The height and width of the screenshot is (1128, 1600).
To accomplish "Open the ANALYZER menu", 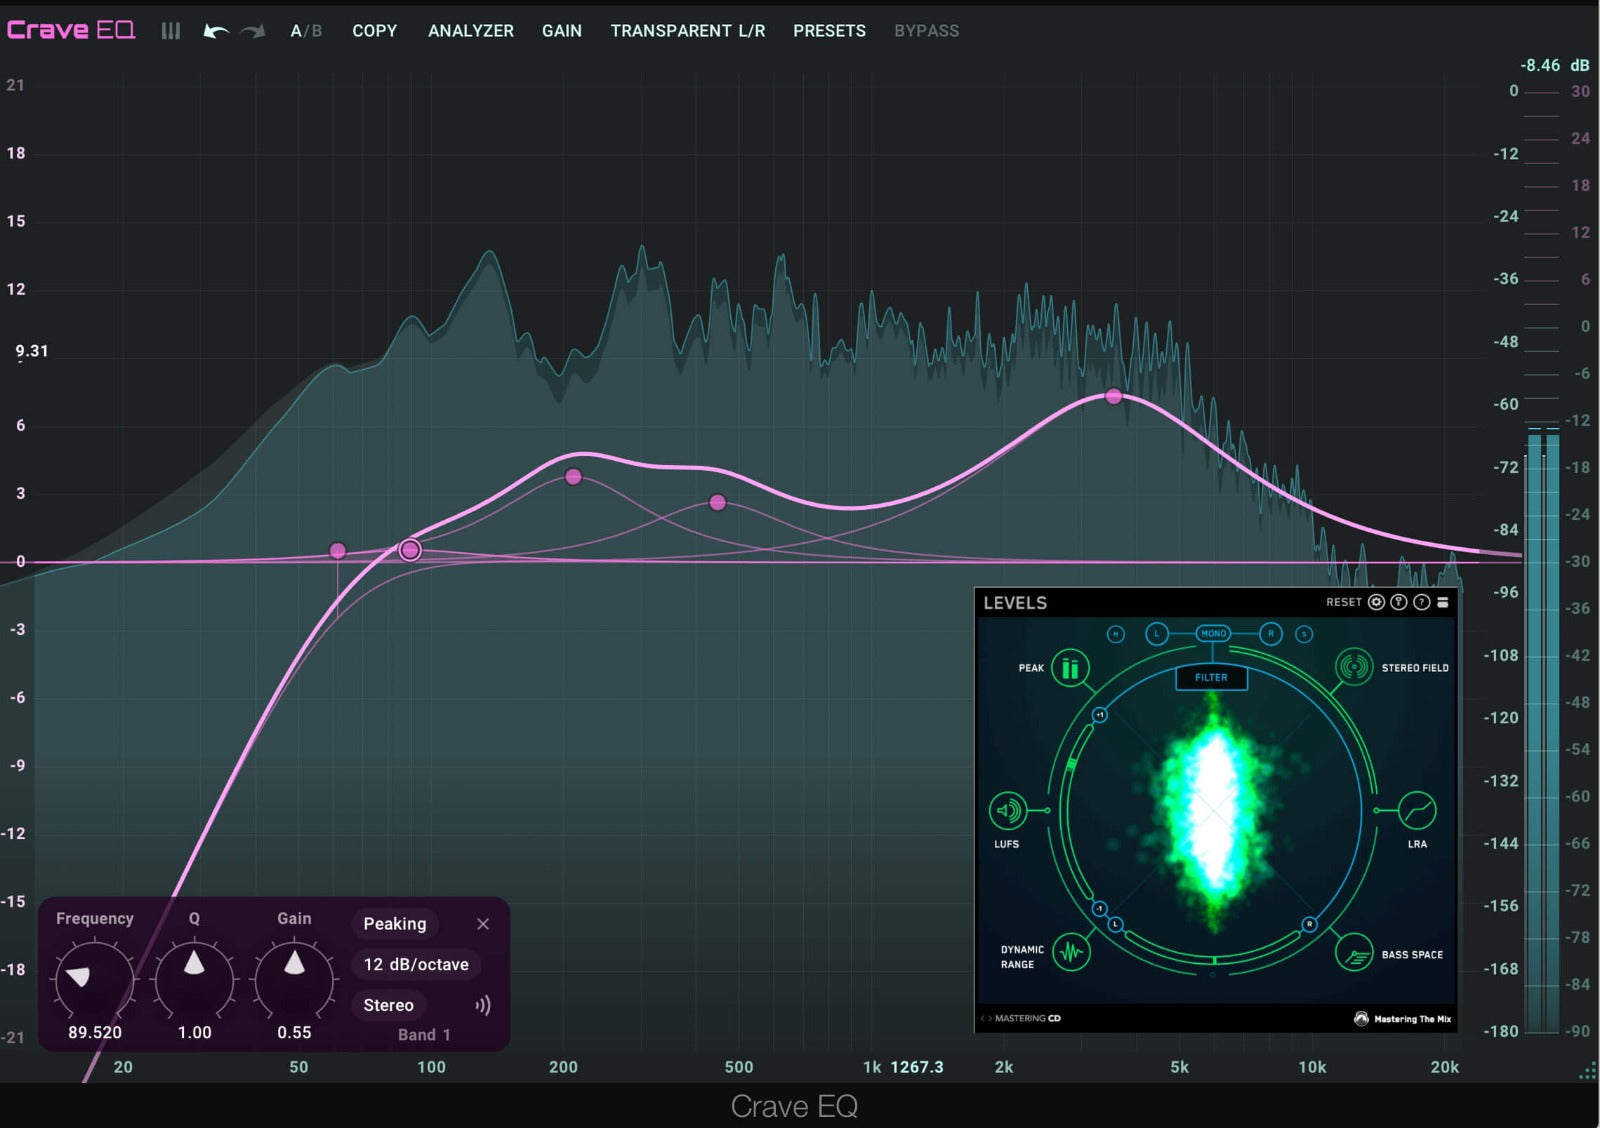I will tap(470, 31).
